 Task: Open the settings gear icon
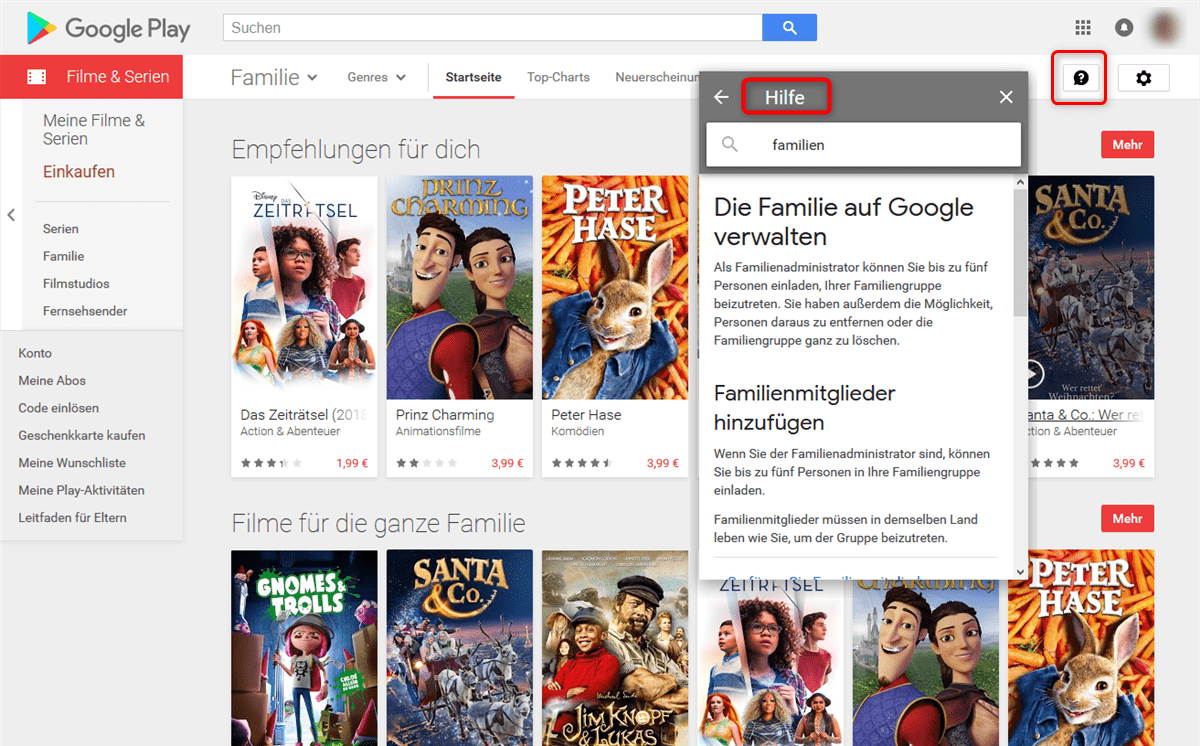[x=1144, y=78]
